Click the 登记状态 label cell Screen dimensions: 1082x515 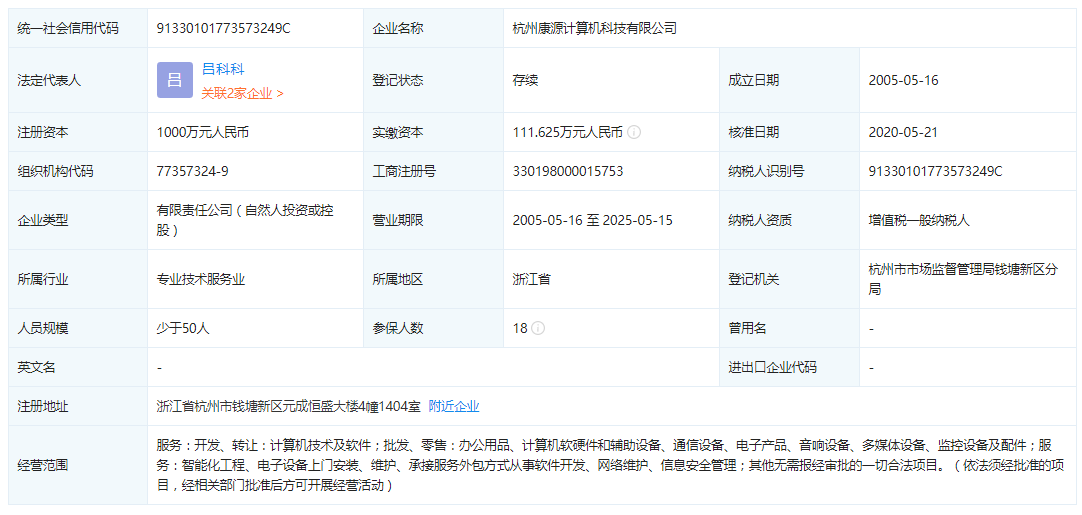click(x=433, y=80)
